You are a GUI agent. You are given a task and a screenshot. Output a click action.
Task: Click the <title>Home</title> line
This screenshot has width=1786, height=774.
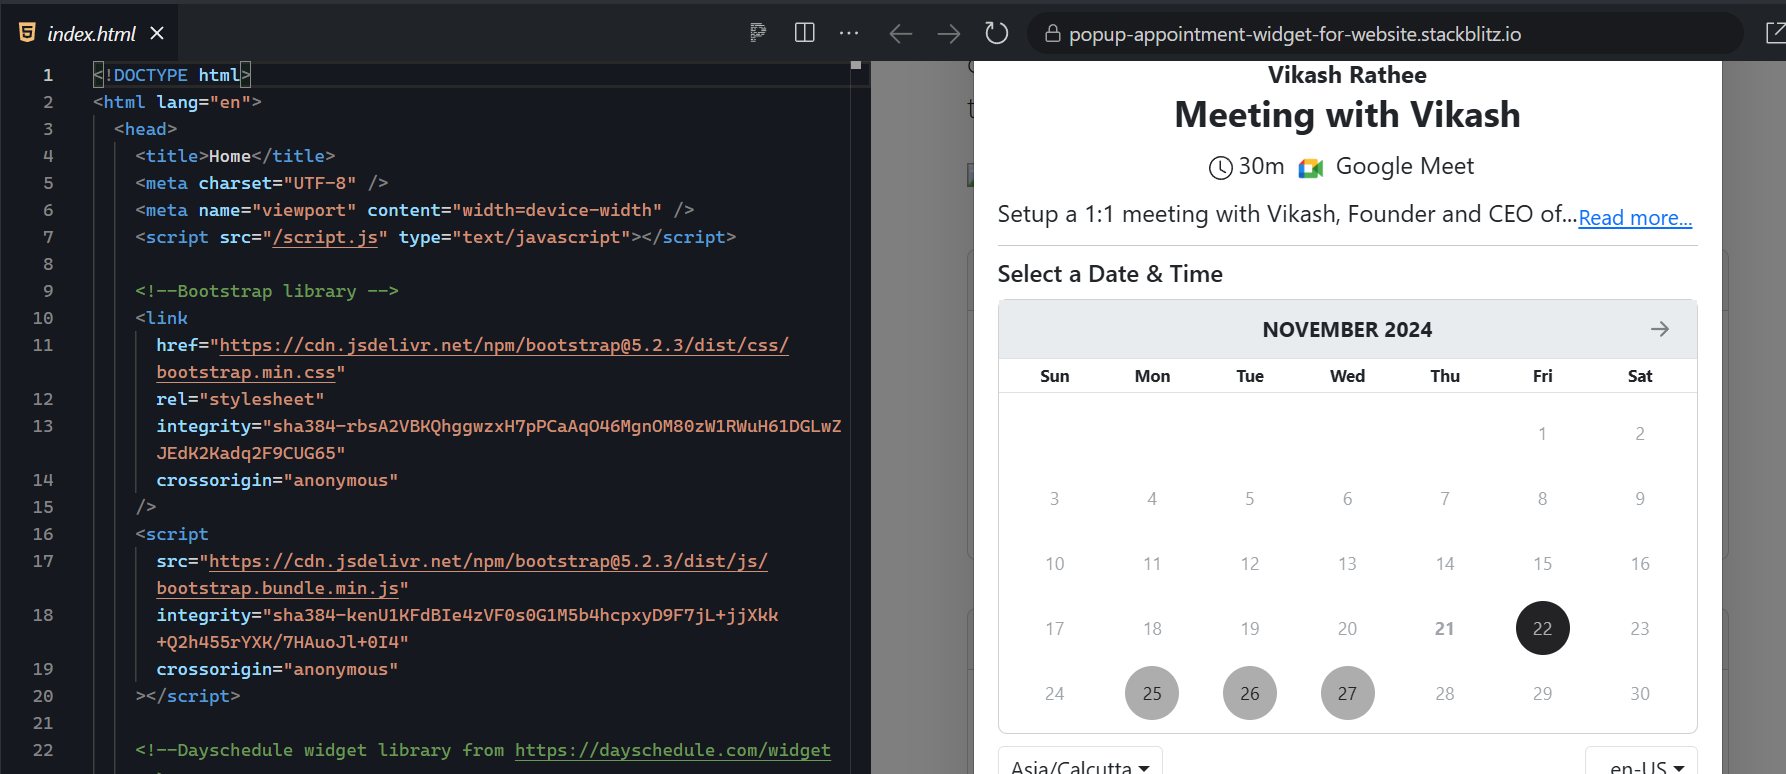[x=235, y=156]
